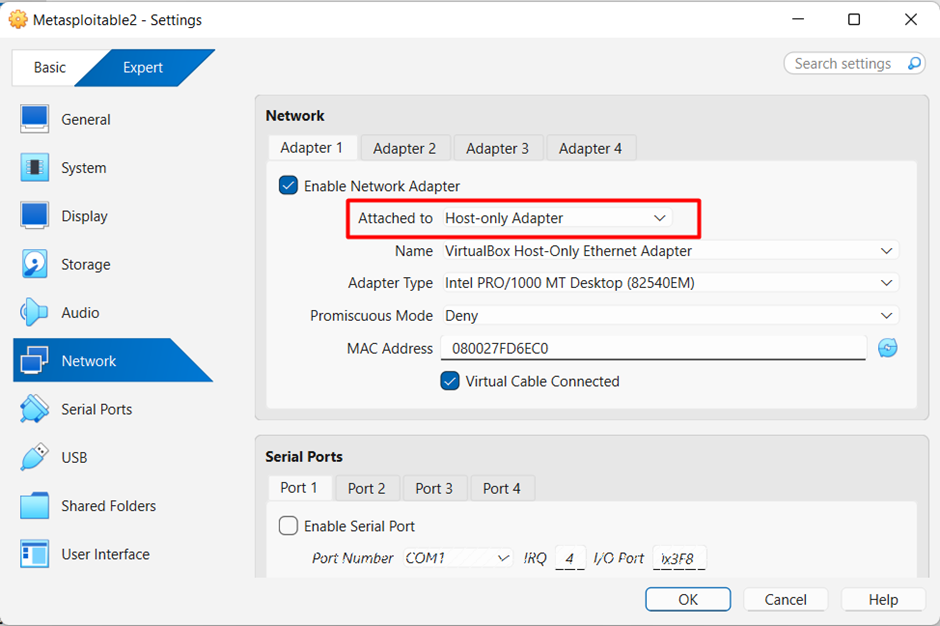Expand the Adapter Type dropdown

coord(670,283)
